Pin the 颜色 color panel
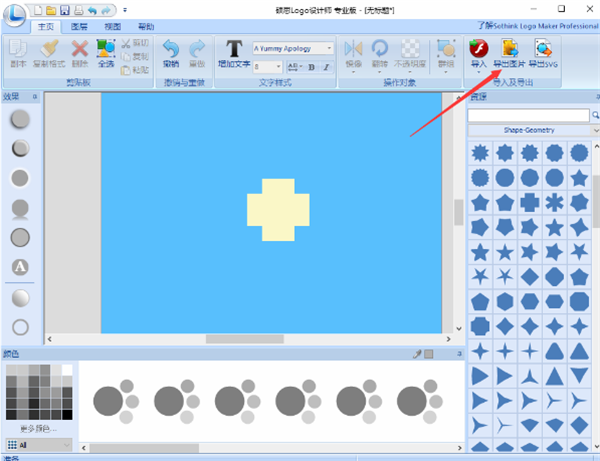The image size is (600, 461). (418, 354)
